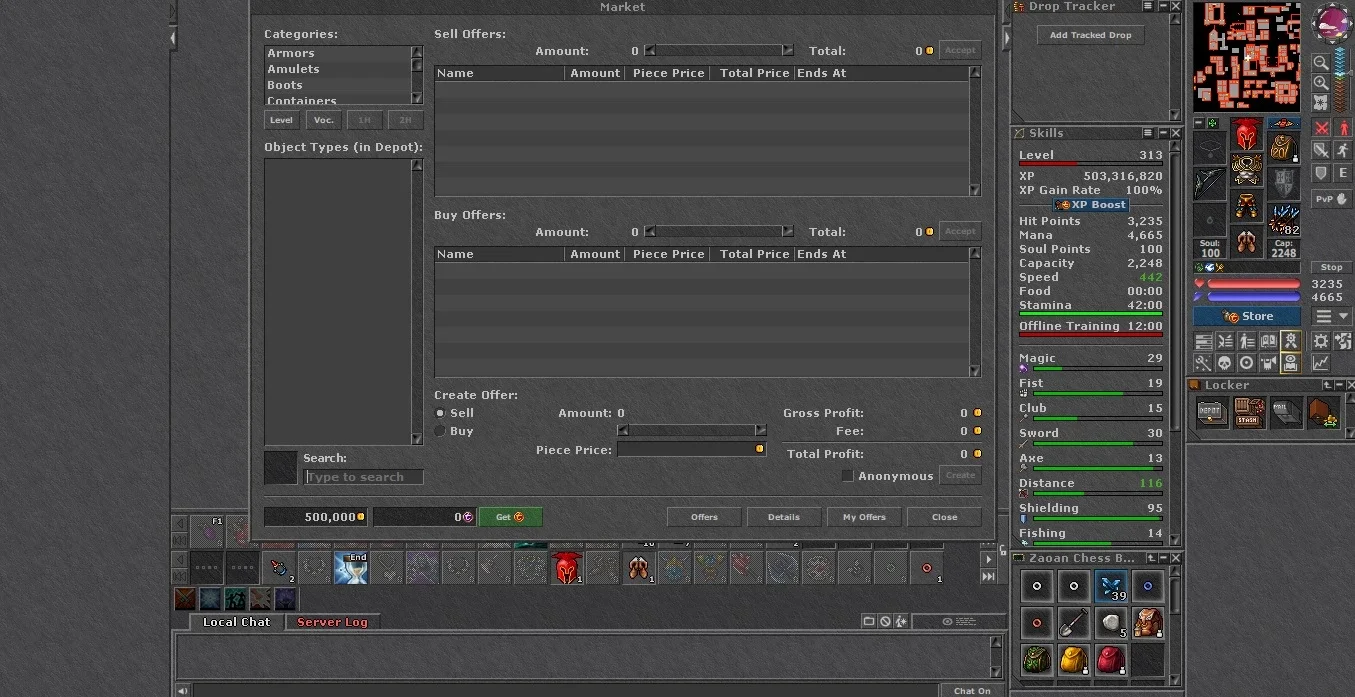The height and width of the screenshot is (697, 1355).
Task: Click the shovel in Zaoan Chess Box
Action: (1074, 623)
